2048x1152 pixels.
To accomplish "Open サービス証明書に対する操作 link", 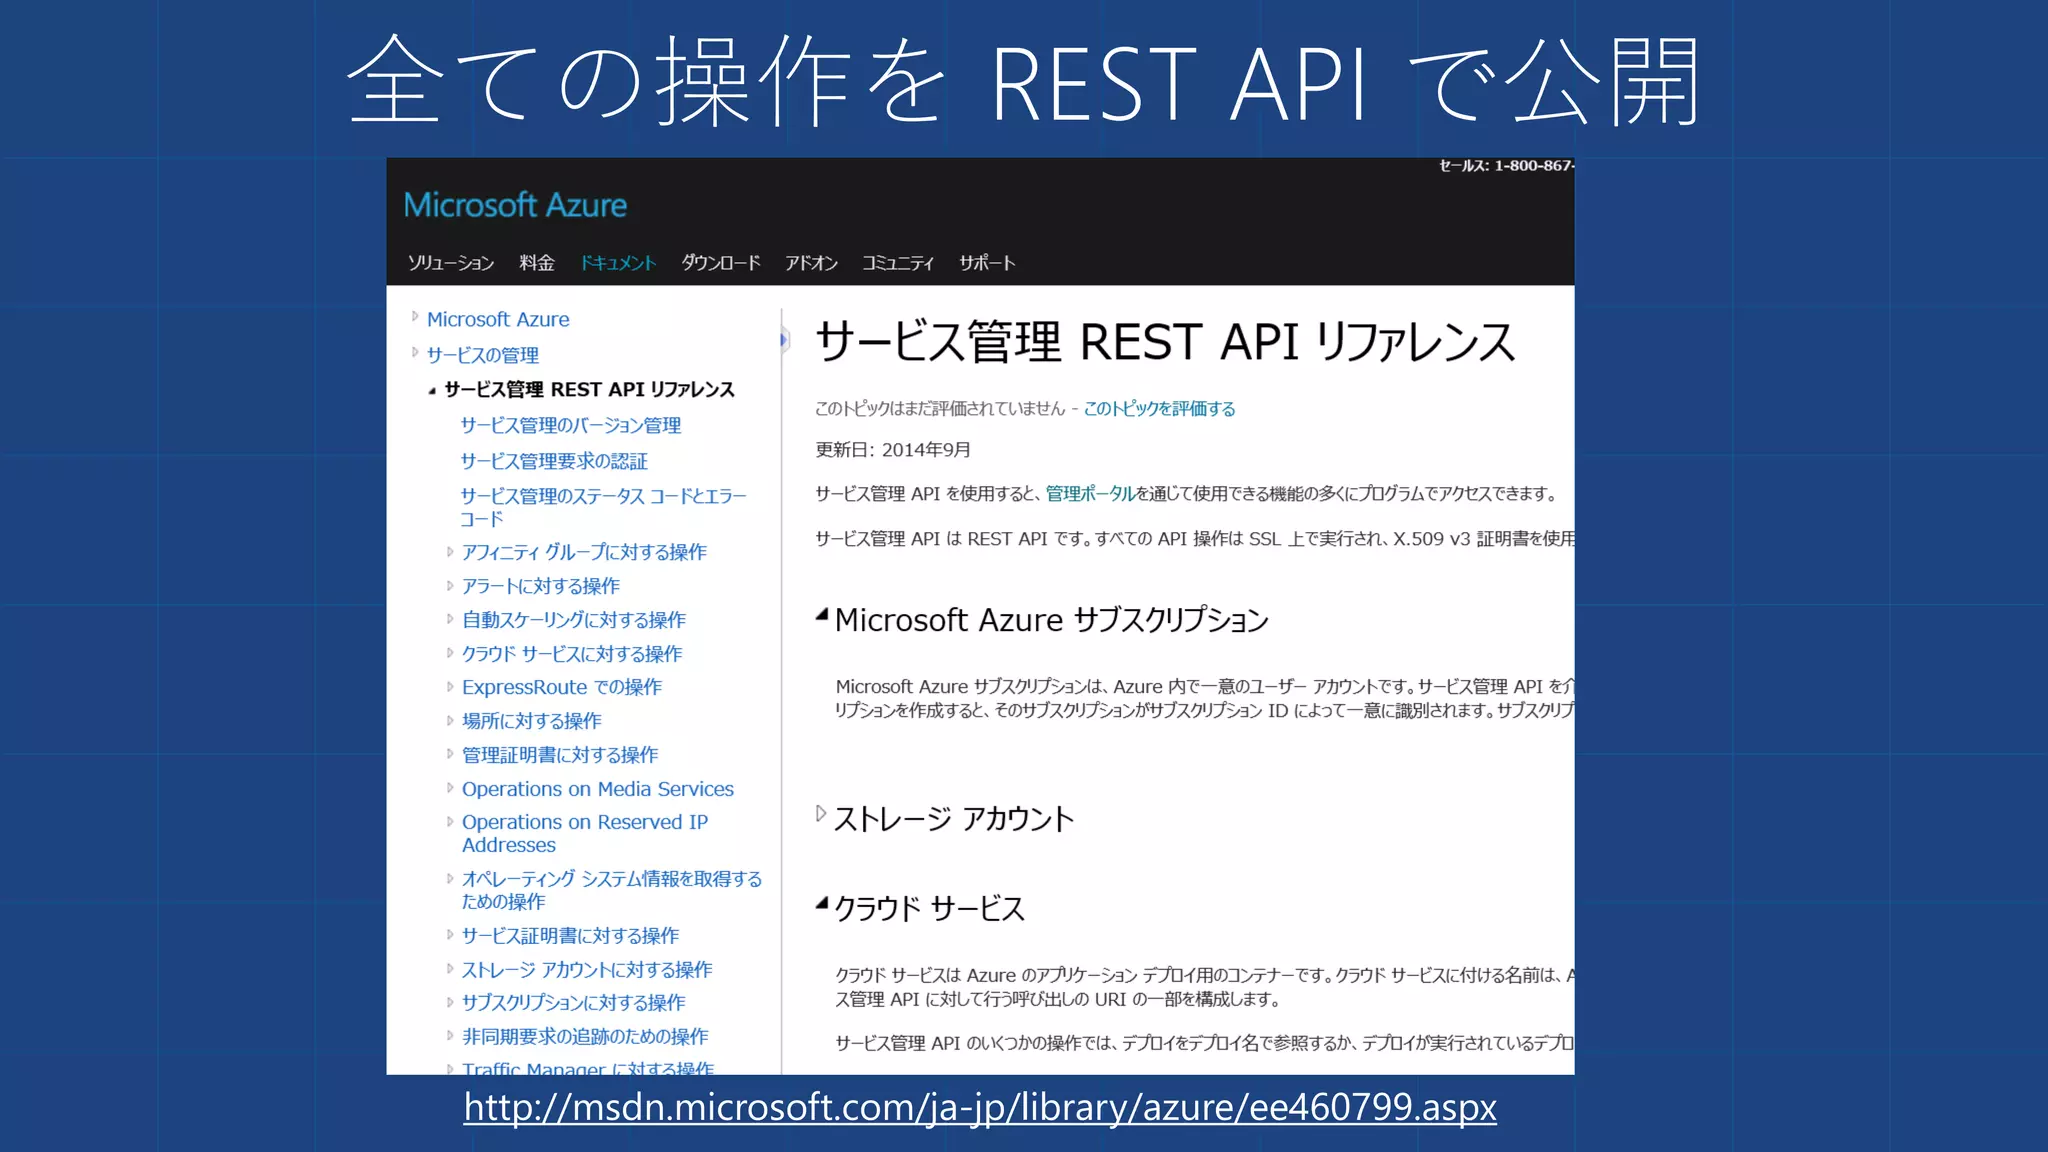I will pyautogui.click(x=570, y=936).
